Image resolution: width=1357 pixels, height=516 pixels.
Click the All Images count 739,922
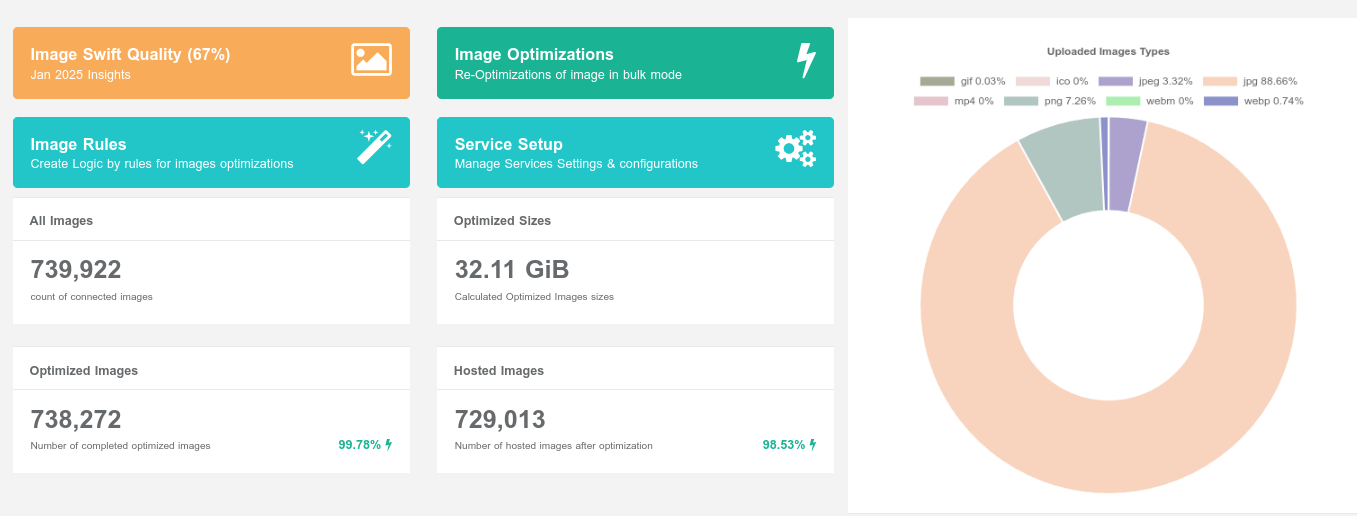coord(76,270)
